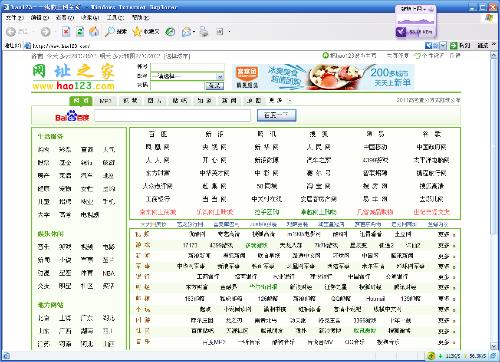
Task: Click the food banner advertisement
Action: click(x=323, y=77)
